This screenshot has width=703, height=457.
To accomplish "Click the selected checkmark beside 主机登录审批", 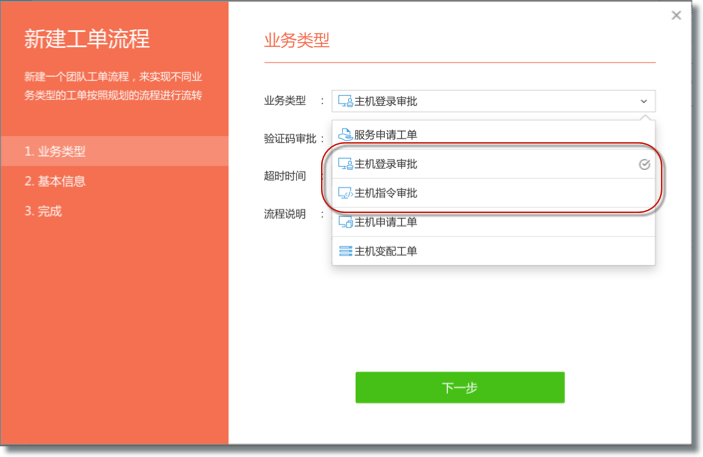I will pos(644,164).
